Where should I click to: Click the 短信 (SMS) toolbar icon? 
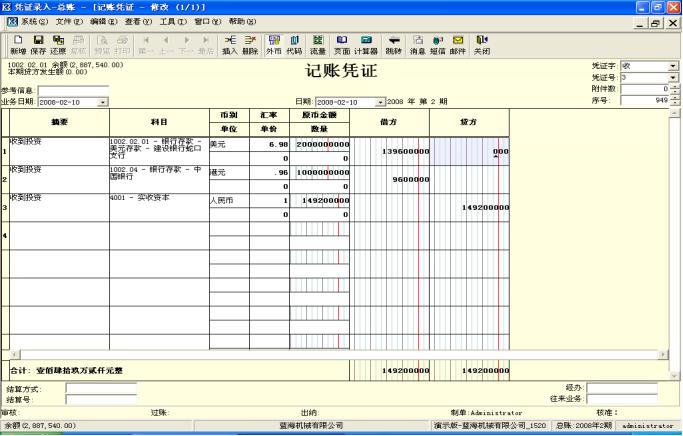click(x=438, y=45)
